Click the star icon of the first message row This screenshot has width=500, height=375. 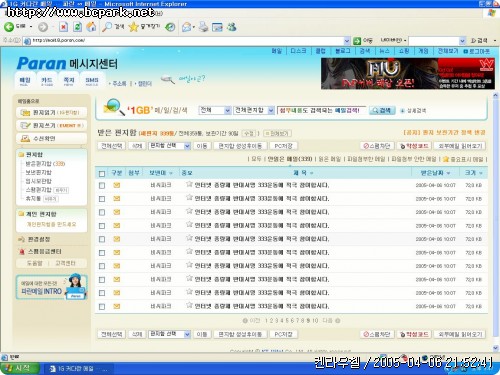189,184
